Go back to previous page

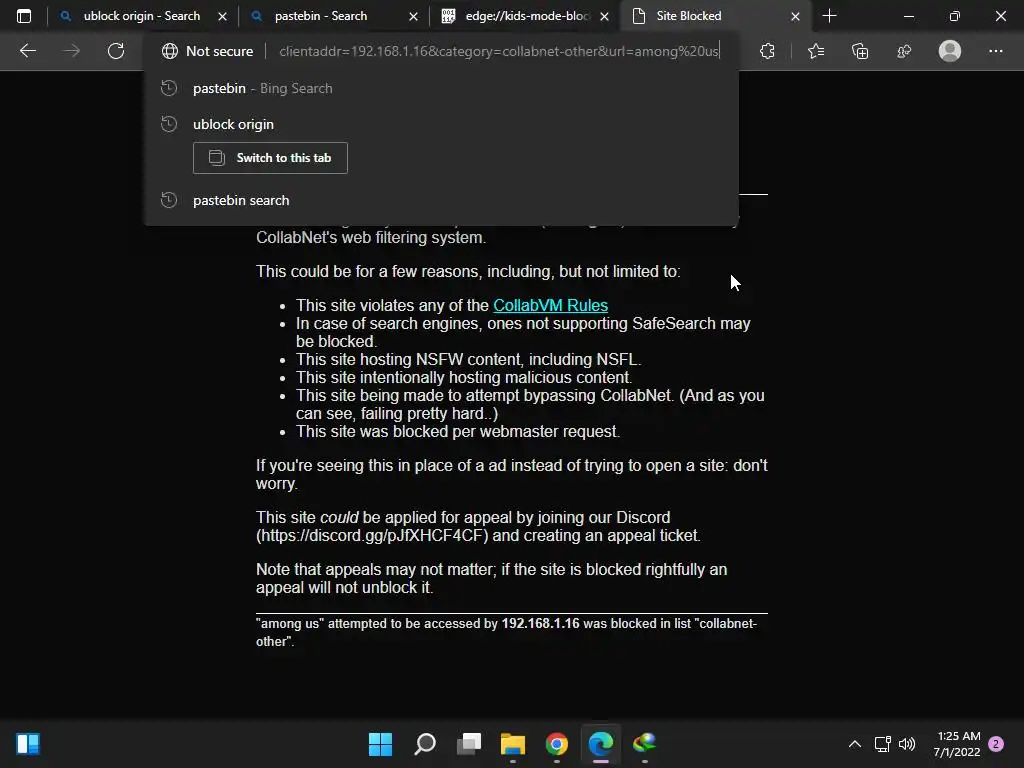coord(27,51)
